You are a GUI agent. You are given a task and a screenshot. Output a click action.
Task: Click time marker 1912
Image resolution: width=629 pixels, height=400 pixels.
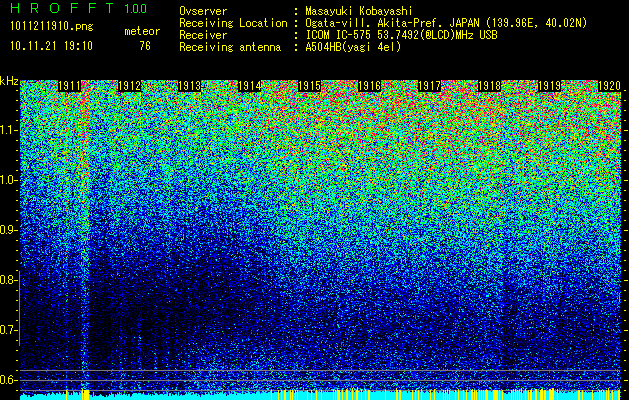pos(130,86)
